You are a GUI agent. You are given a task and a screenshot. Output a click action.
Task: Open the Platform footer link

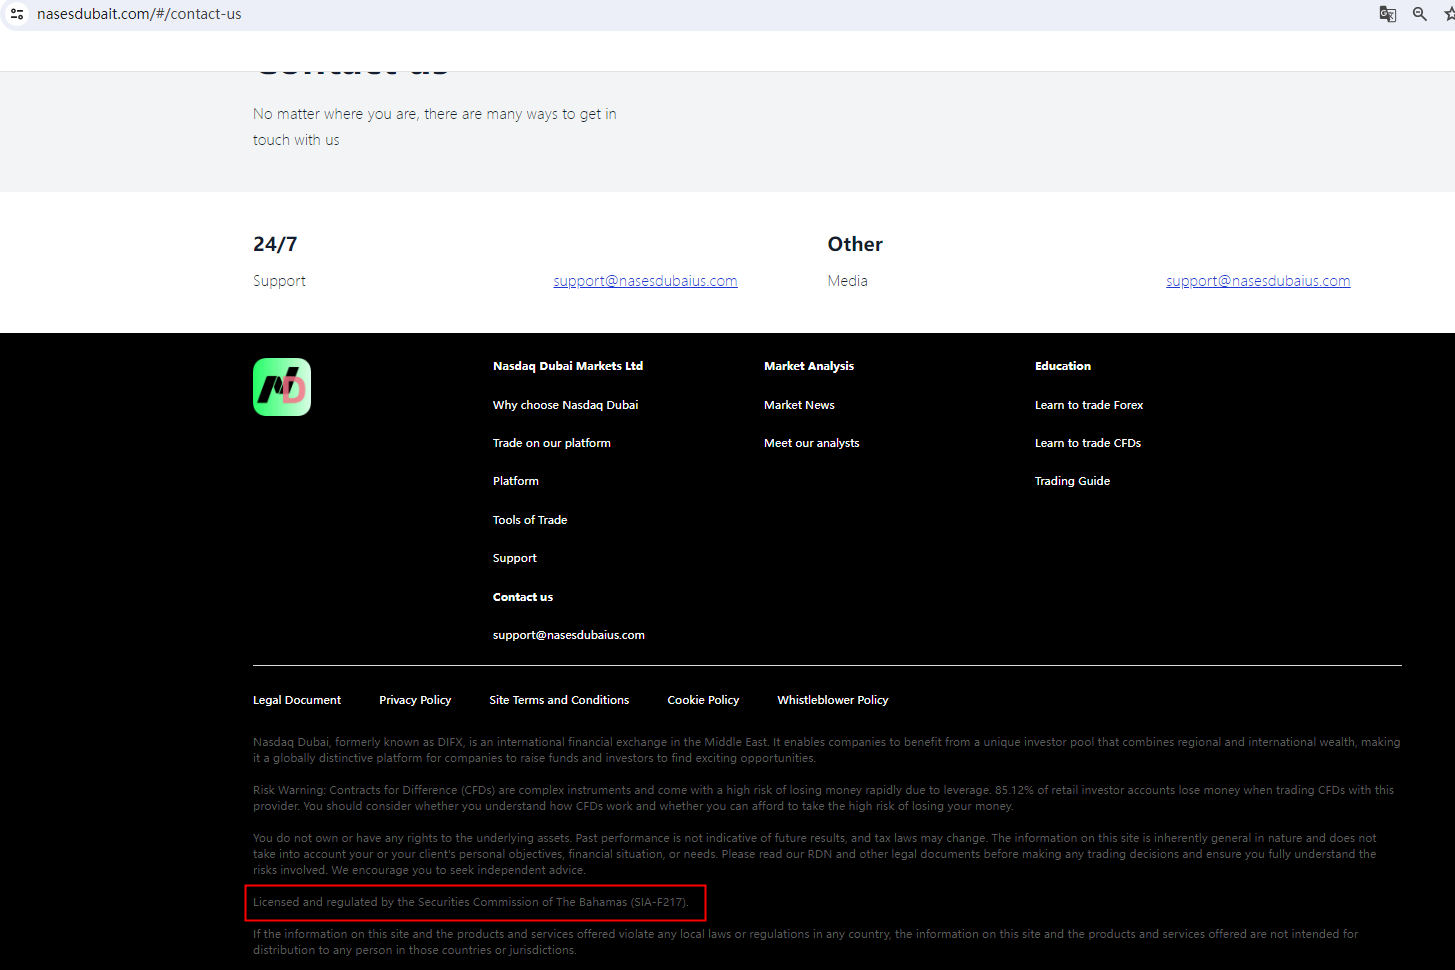[x=516, y=481]
